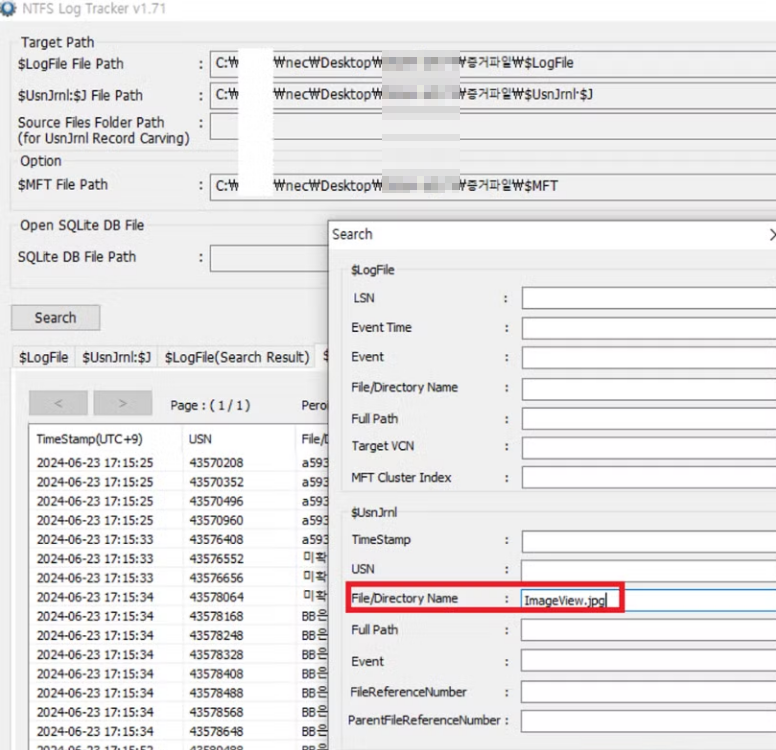Screen dimensions: 776x750
Task: Click the $UsnJrnl TimeStamp field
Action: coord(649,541)
